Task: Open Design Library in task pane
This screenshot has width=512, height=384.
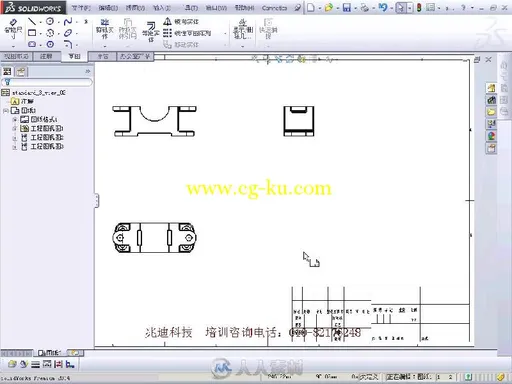Action: tap(491, 100)
